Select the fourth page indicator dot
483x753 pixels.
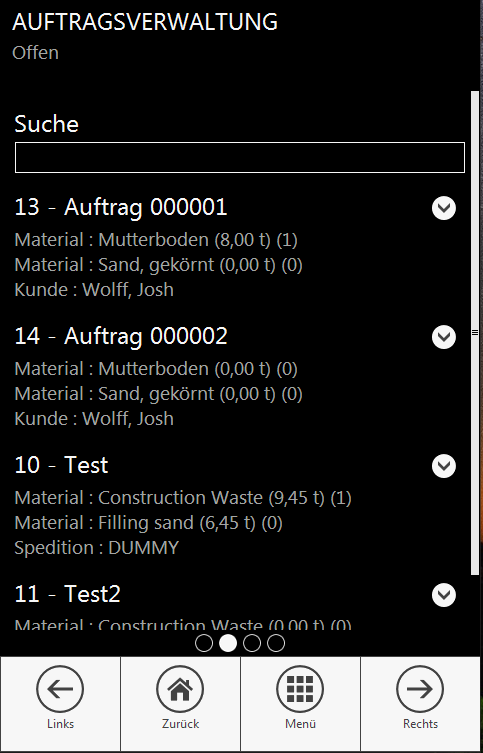click(x=276, y=643)
